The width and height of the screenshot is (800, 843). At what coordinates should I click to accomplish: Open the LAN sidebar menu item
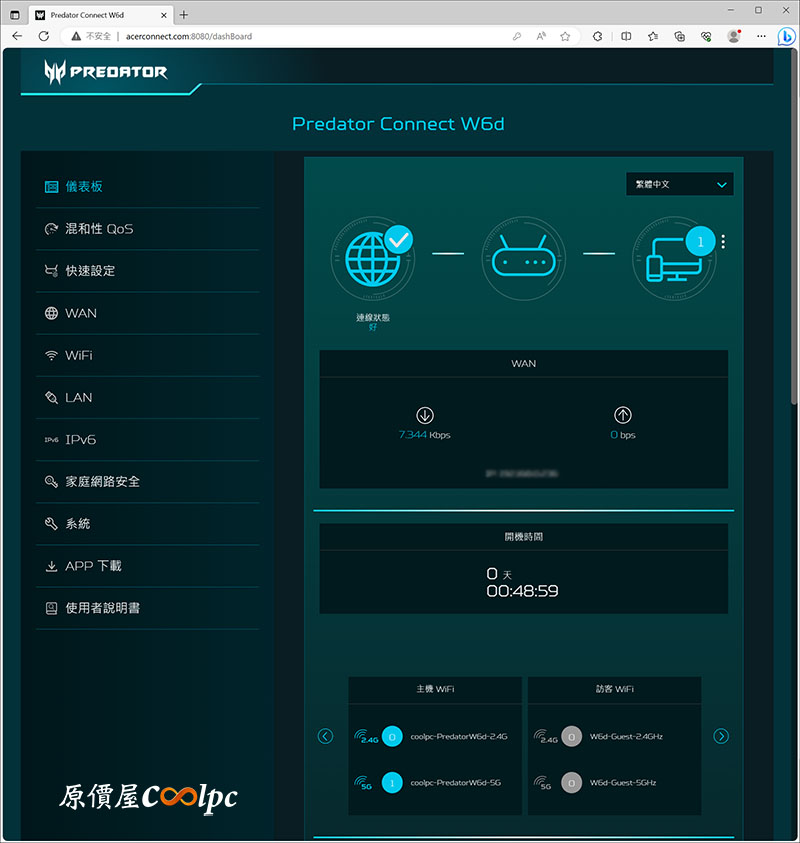pos(147,397)
